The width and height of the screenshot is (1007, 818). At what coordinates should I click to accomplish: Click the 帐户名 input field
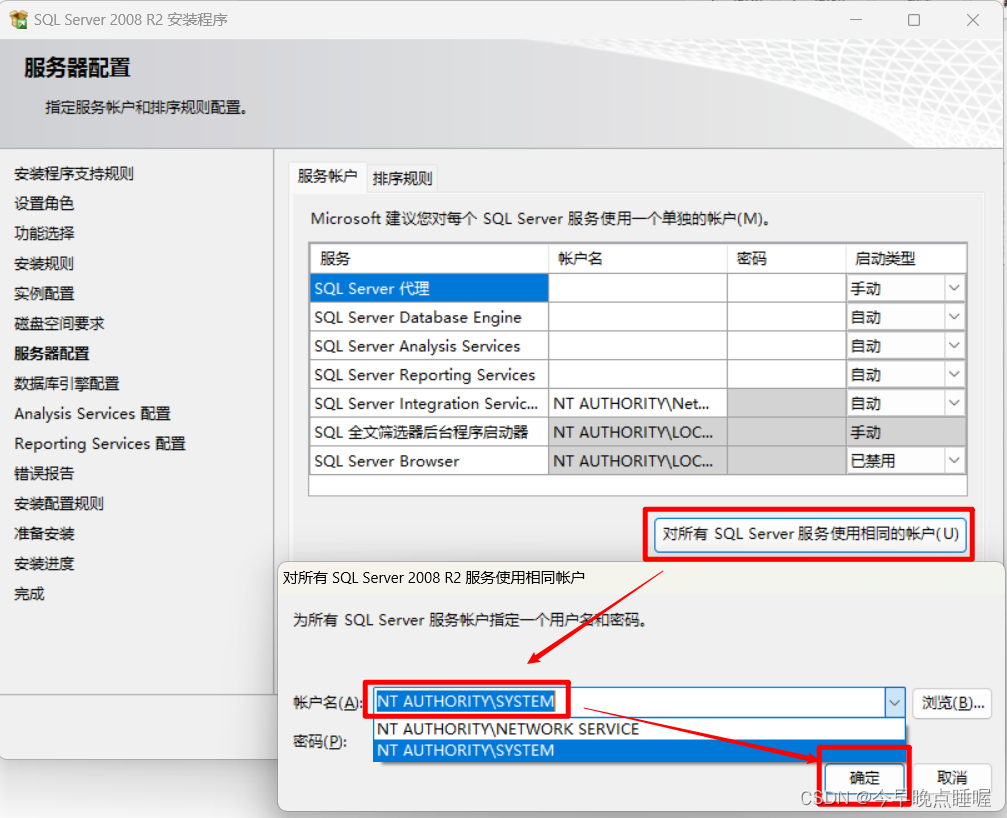pos(629,702)
